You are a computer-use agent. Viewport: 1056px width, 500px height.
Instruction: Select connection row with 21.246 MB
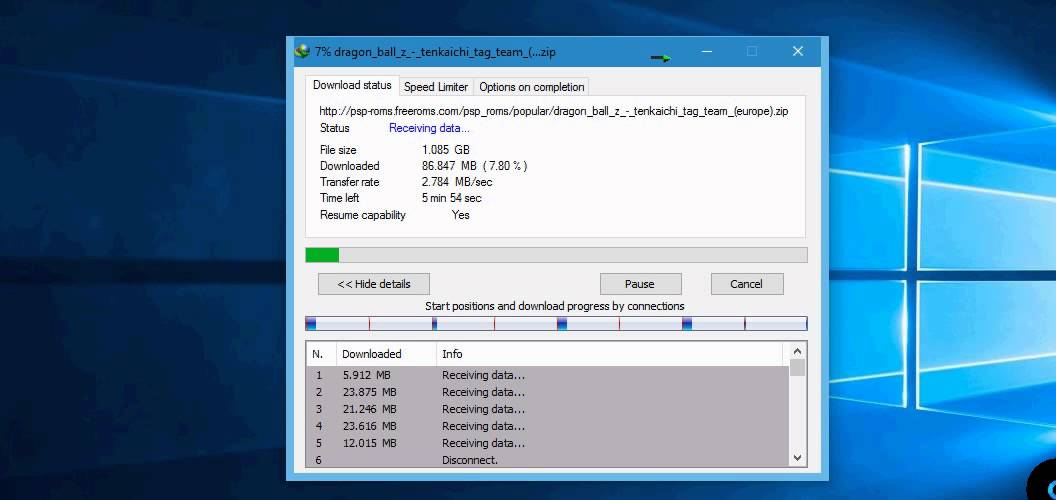coord(548,409)
